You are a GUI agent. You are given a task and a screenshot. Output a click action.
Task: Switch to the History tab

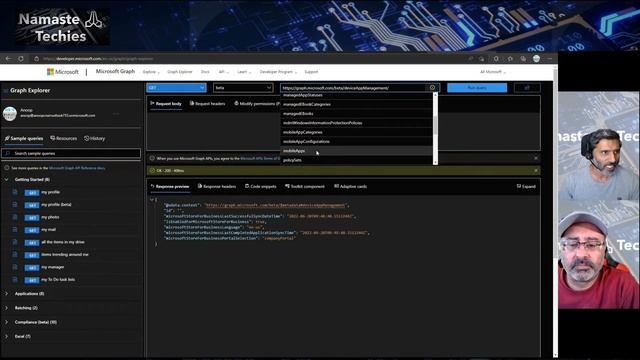[95, 139]
